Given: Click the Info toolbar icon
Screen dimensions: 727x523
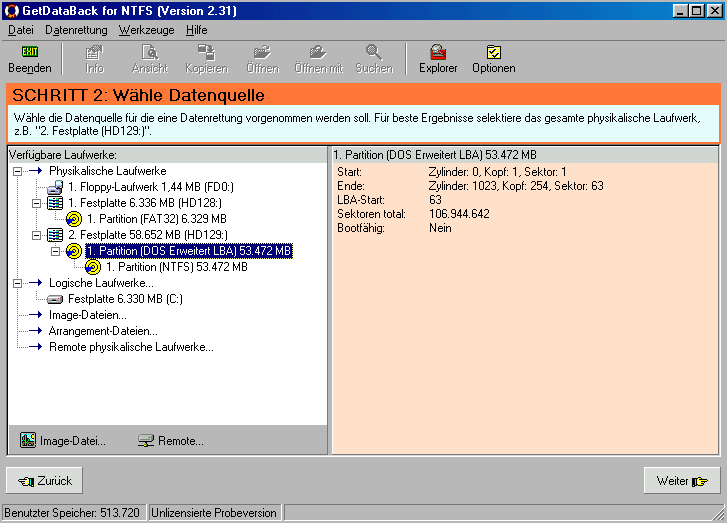Looking at the screenshot, I should tap(95, 52).
